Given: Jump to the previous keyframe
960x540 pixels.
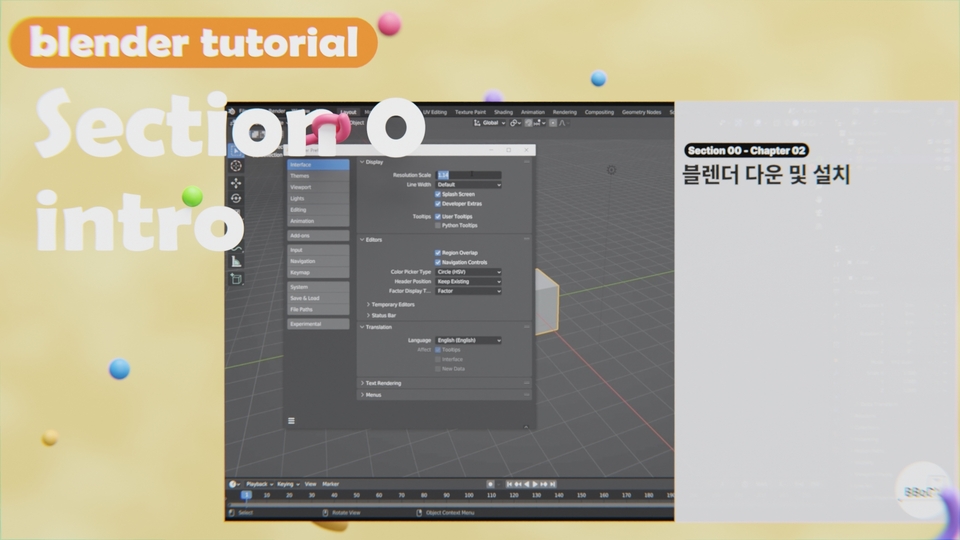Looking at the screenshot, I should tap(518, 484).
